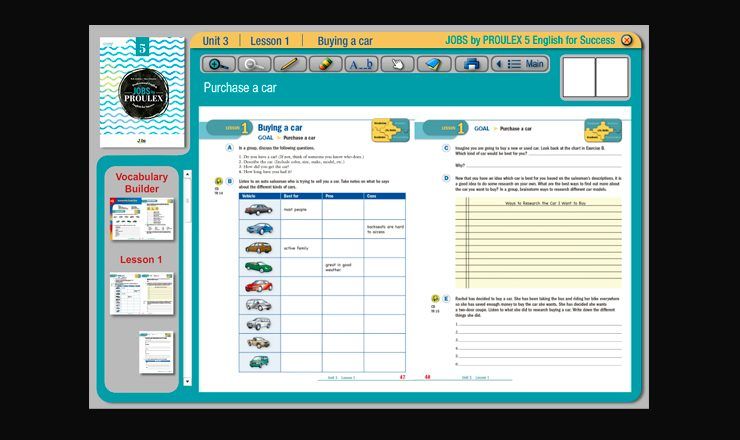The width and height of the screenshot is (740, 440).
Task: Open the Vocabulary Builder section
Action: tap(142, 182)
